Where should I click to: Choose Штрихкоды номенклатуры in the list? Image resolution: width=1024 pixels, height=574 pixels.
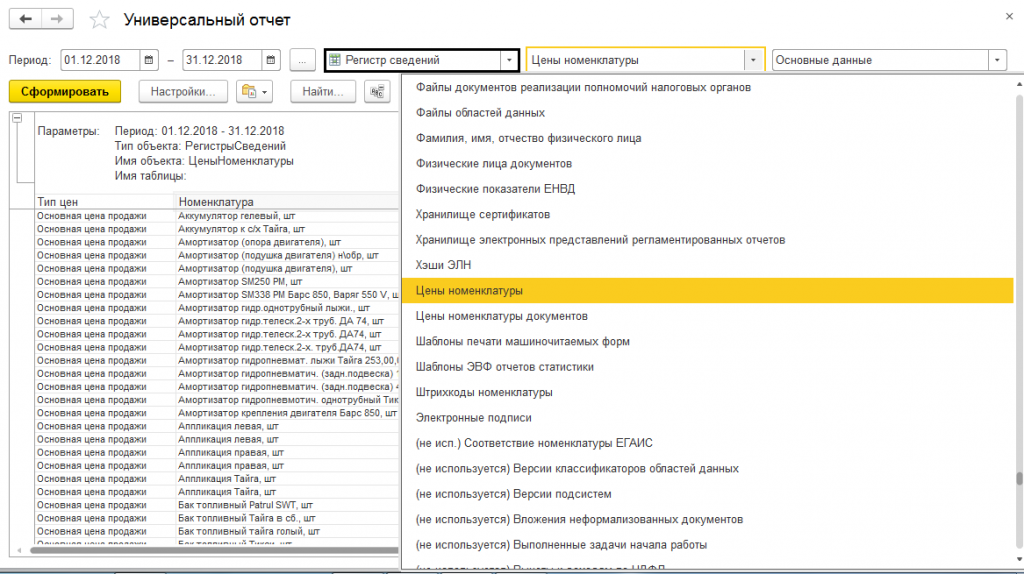click(484, 392)
